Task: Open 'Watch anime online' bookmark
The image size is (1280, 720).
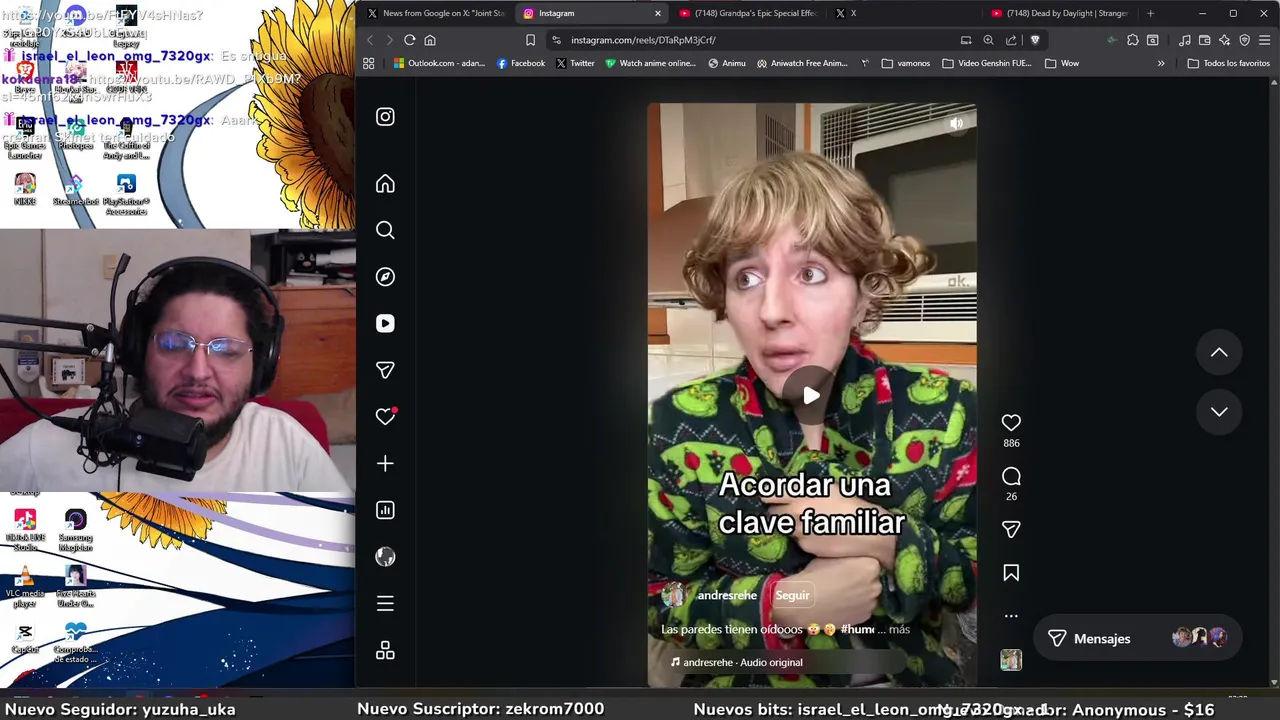Action: [650, 63]
